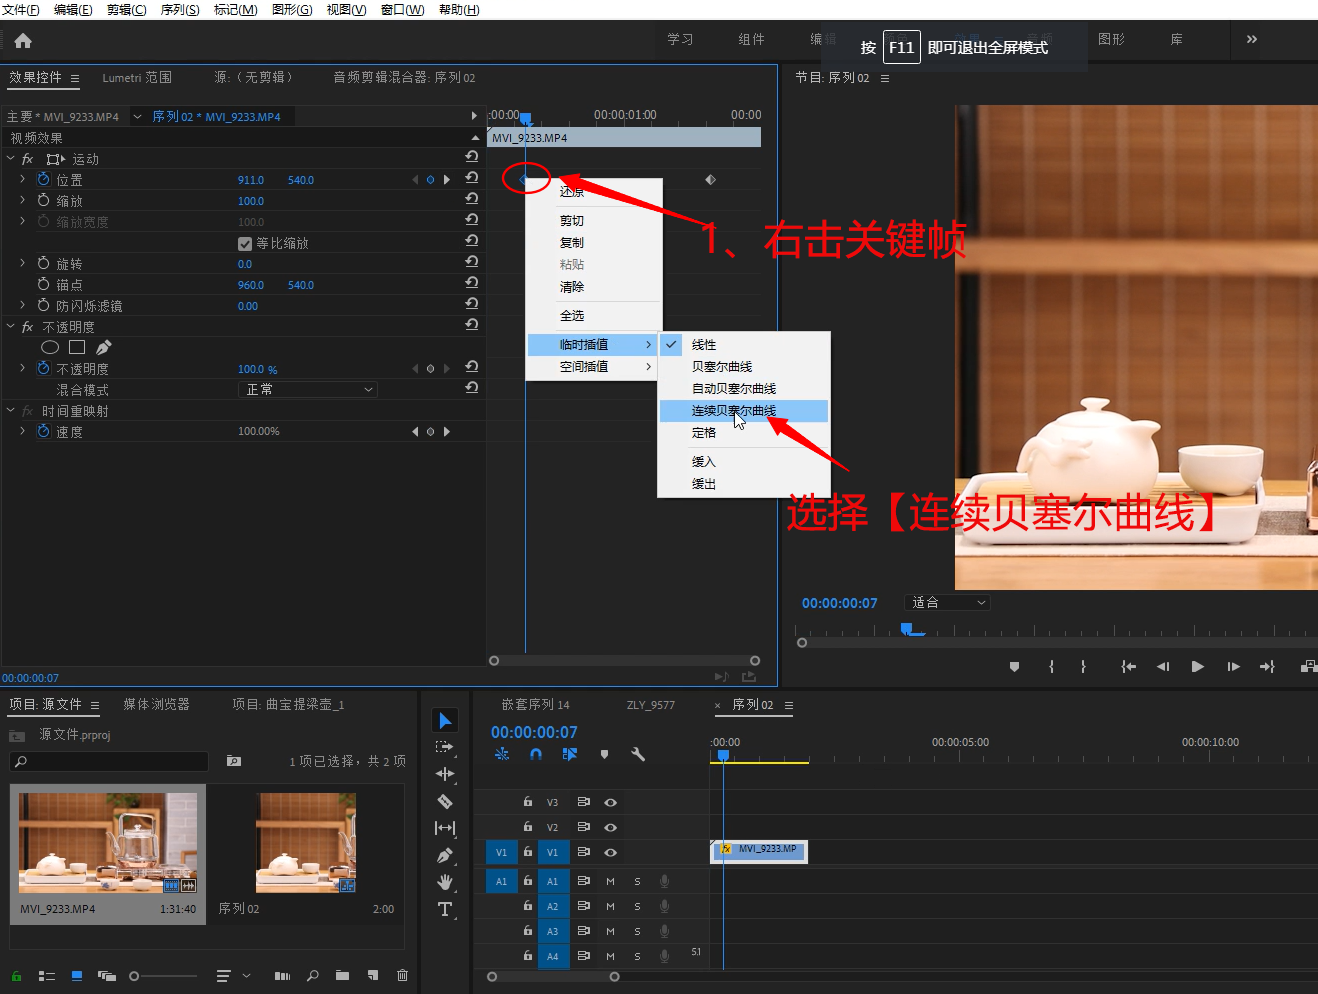Choose 缓入 from the submenu

(743, 461)
